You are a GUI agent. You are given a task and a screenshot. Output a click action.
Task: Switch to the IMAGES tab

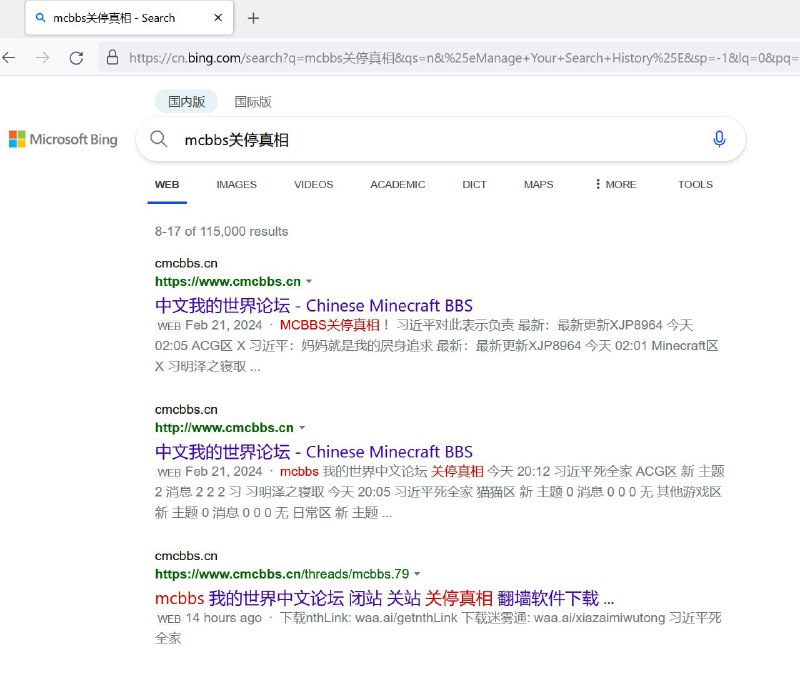click(x=235, y=184)
